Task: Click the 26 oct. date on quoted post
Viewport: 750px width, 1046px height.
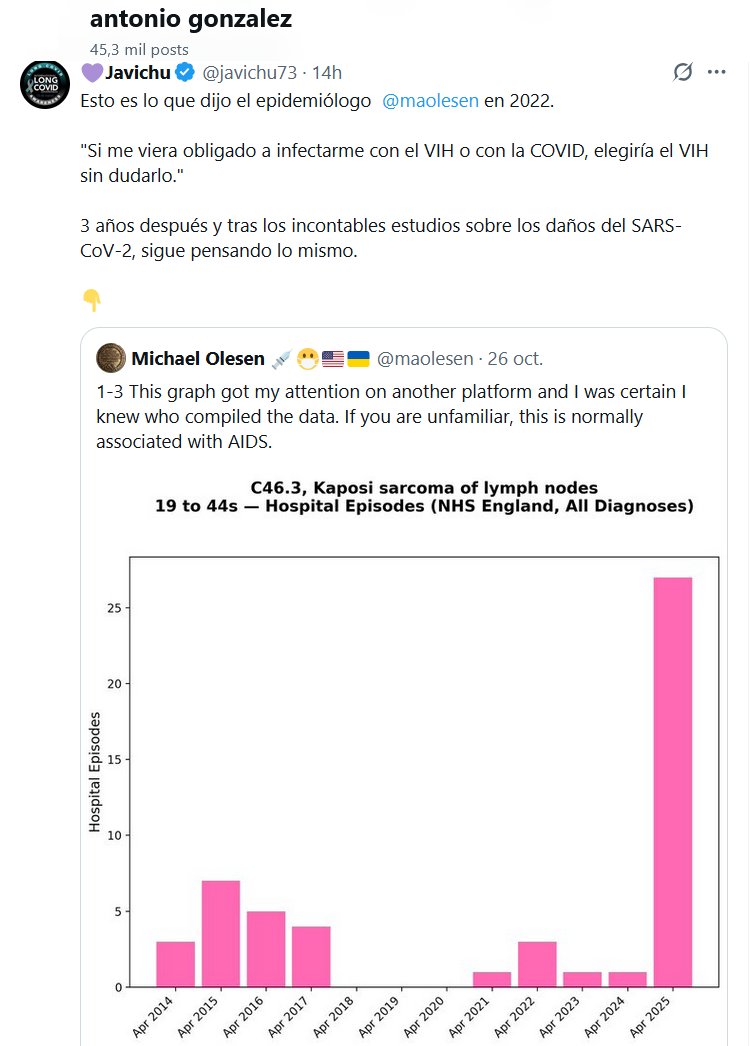Action: (515, 358)
